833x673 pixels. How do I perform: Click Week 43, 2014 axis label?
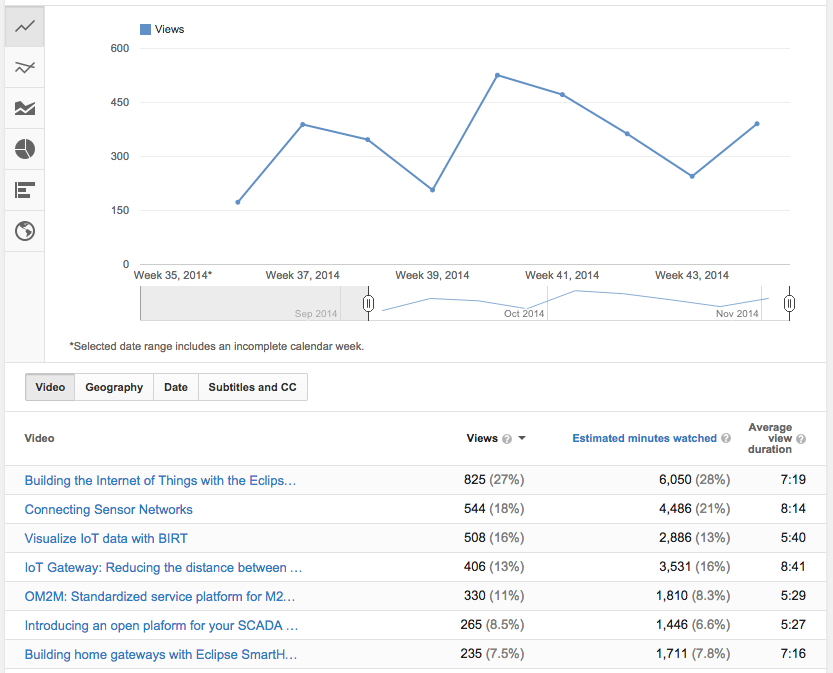pyautogui.click(x=692, y=275)
